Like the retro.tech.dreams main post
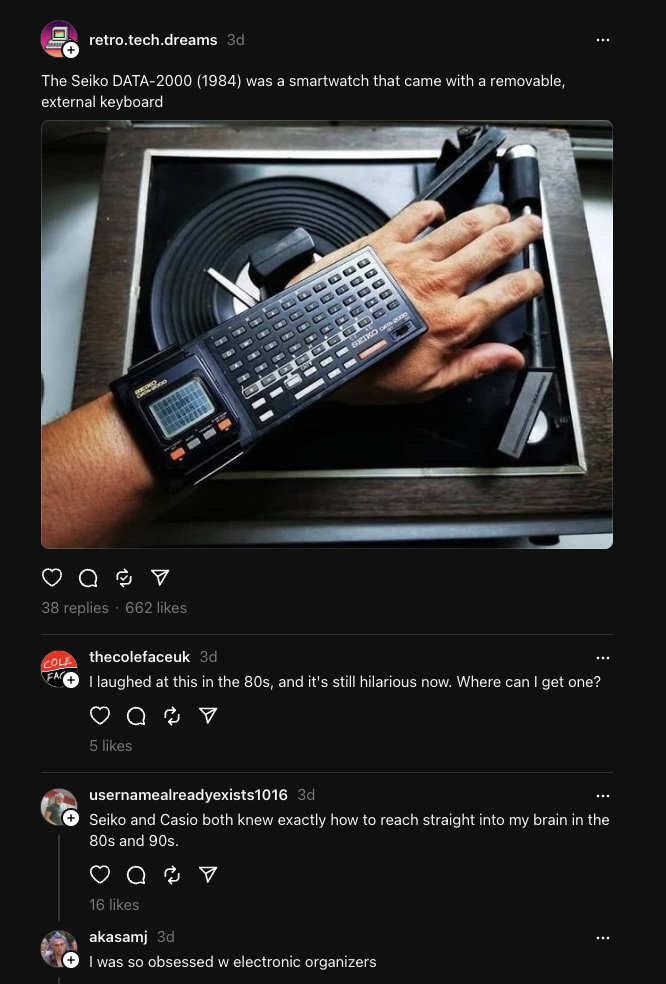The height and width of the screenshot is (984, 666). 51,577
